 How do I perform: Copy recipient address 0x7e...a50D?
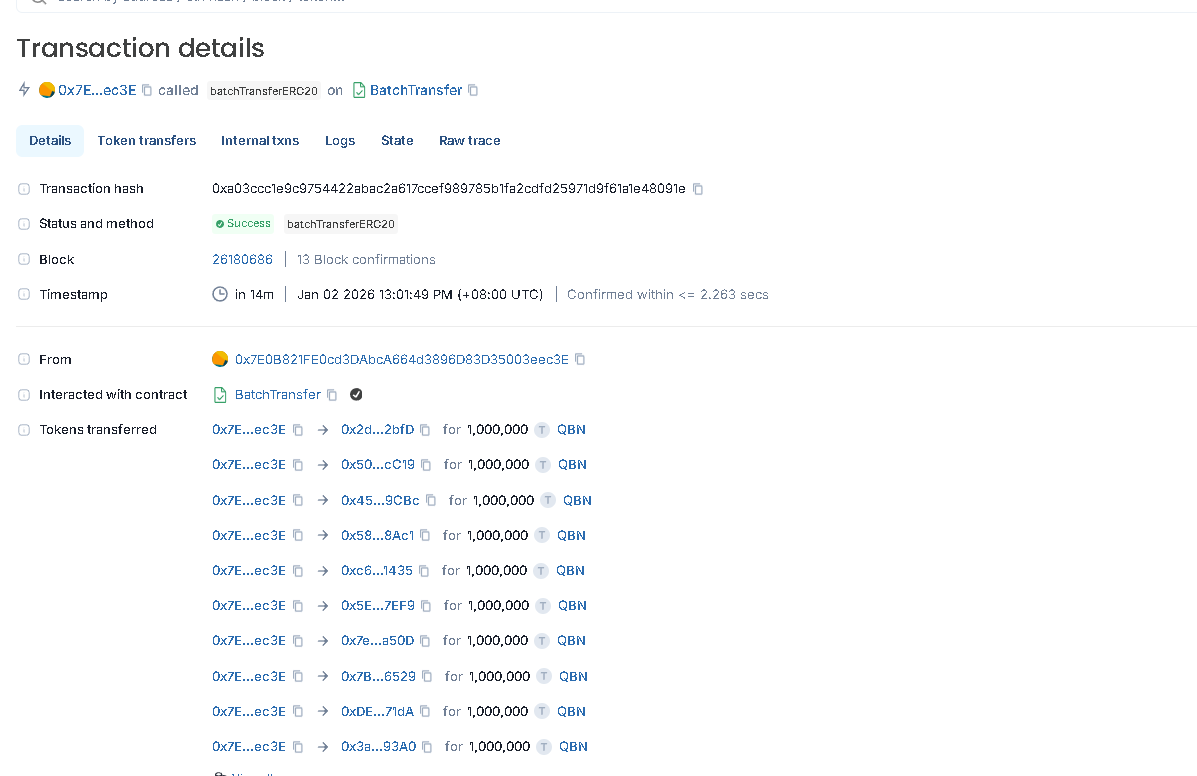(425, 641)
